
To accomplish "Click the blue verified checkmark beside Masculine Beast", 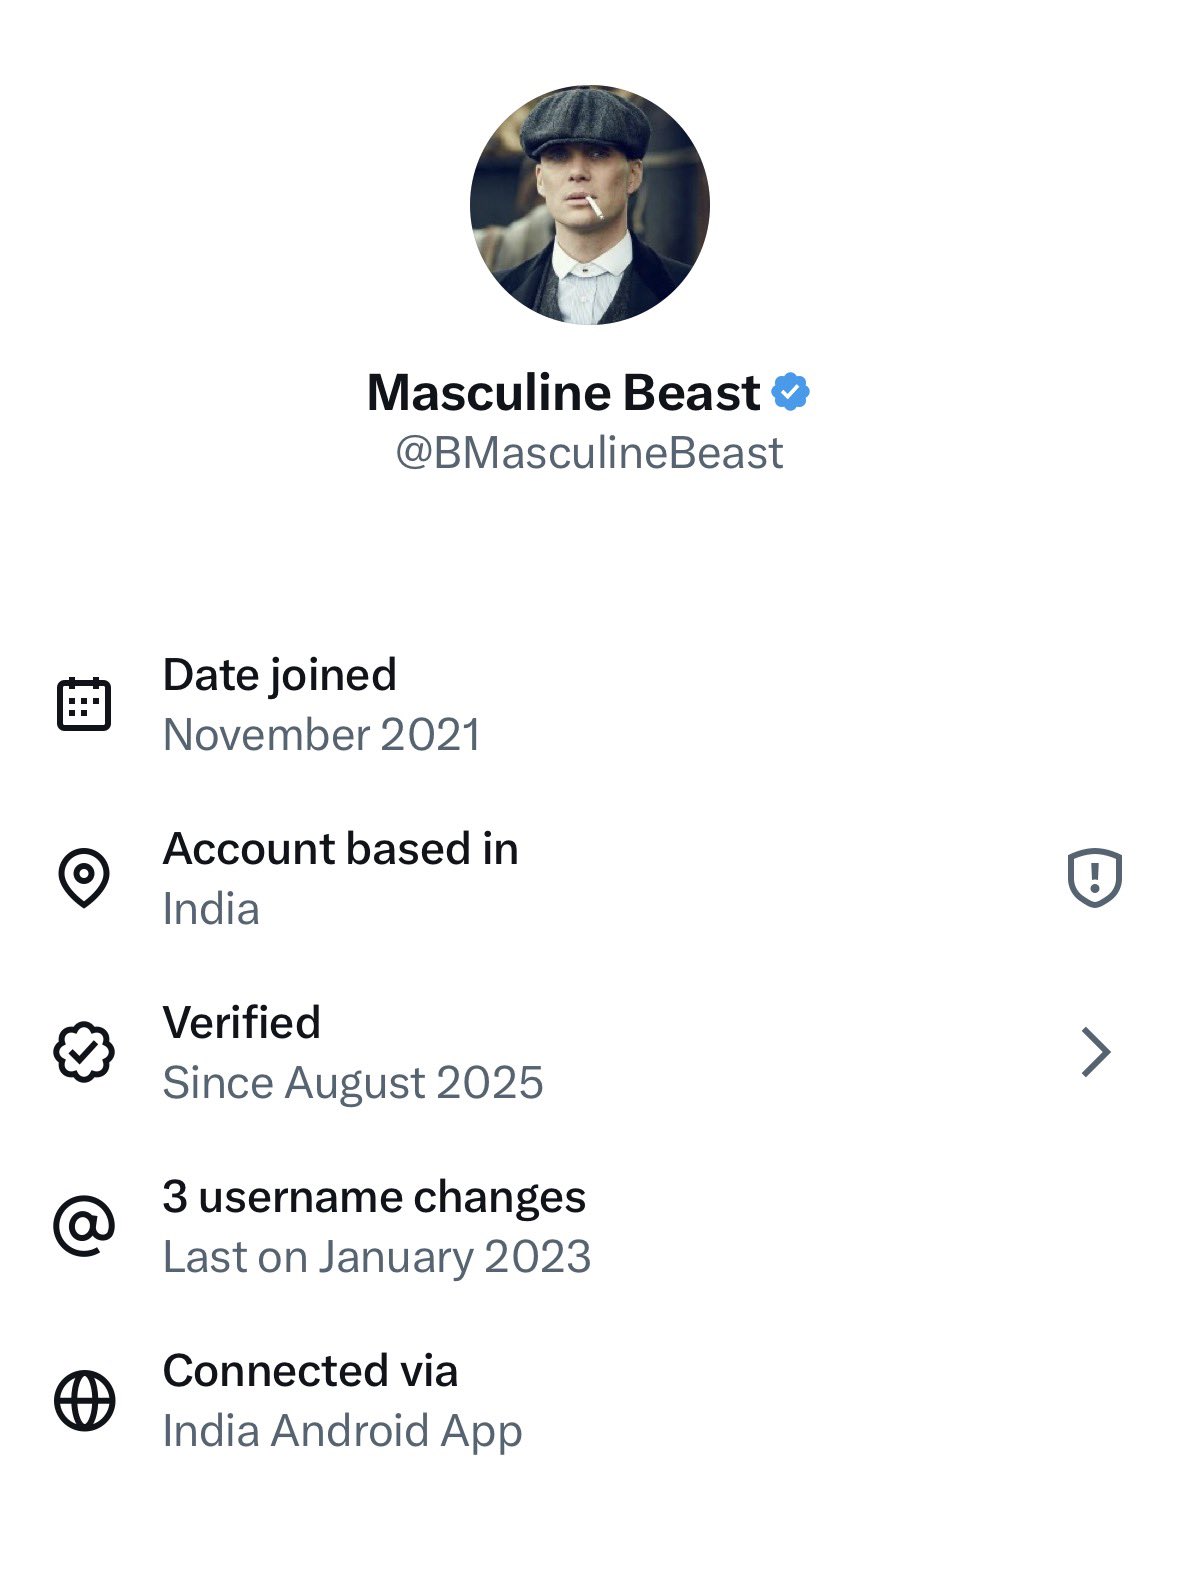I will coord(791,392).
